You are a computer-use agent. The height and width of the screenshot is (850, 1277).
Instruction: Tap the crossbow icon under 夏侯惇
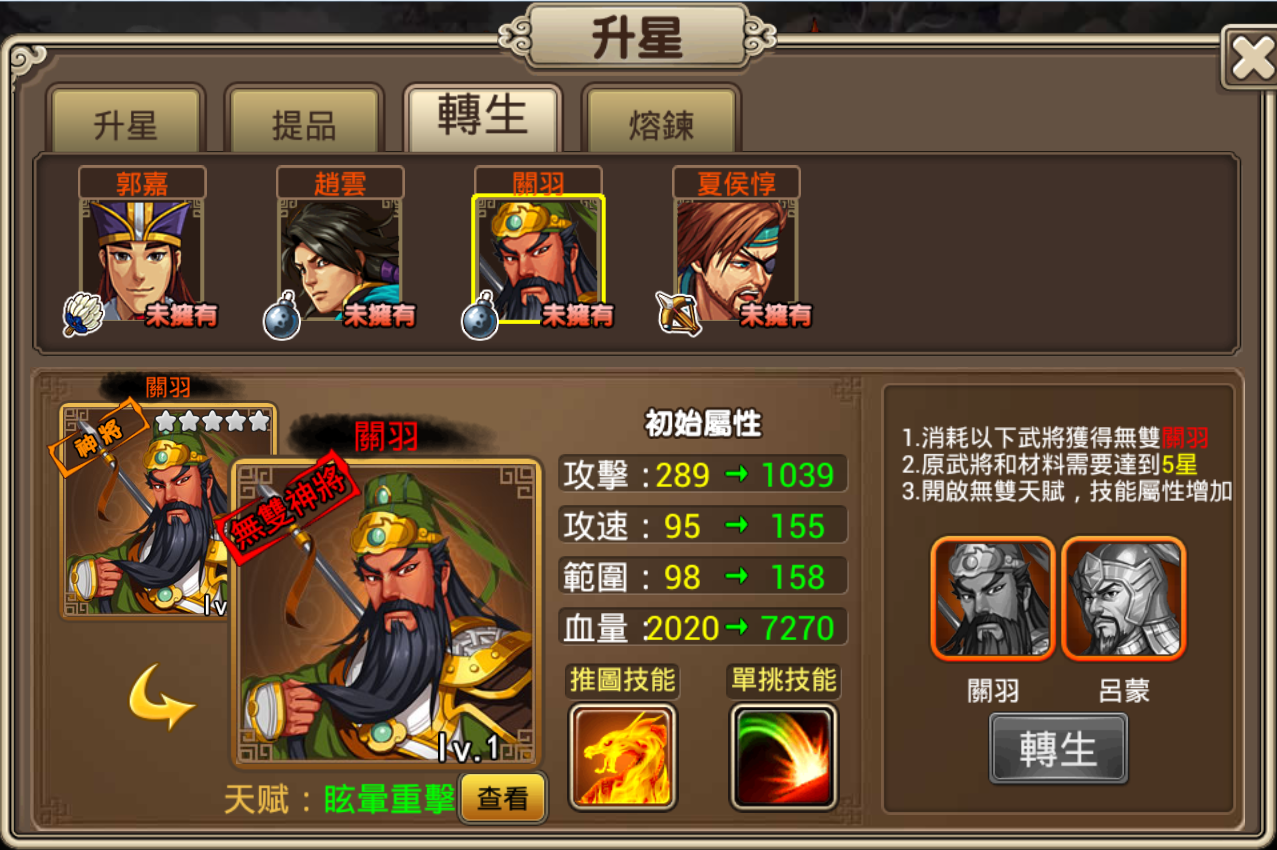(x=678, y=315)
